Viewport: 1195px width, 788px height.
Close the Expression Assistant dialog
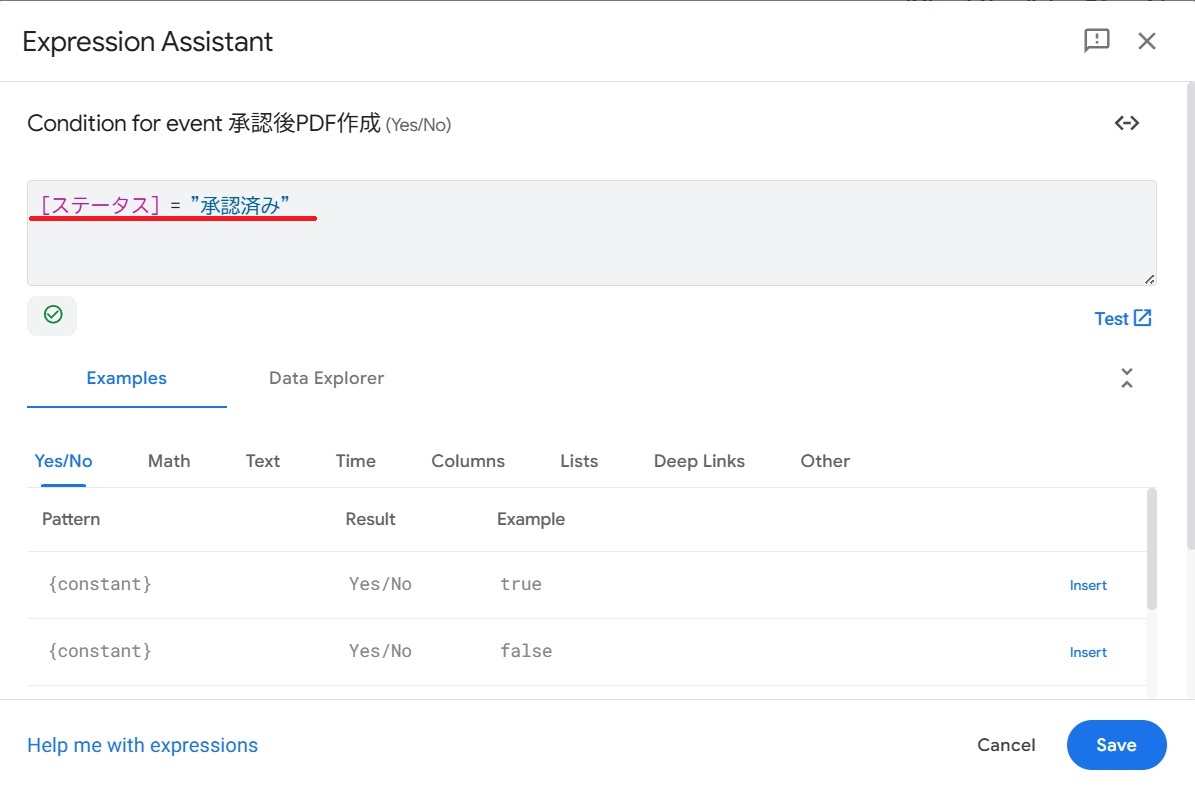pyautogui.click(x=1147, y=41)
